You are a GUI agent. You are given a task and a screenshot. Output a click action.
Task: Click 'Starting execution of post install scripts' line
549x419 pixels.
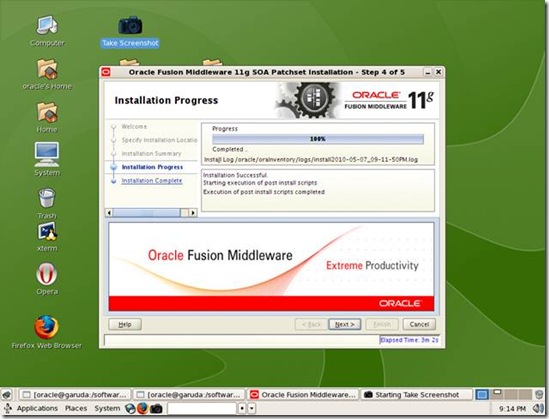[260, 183]
